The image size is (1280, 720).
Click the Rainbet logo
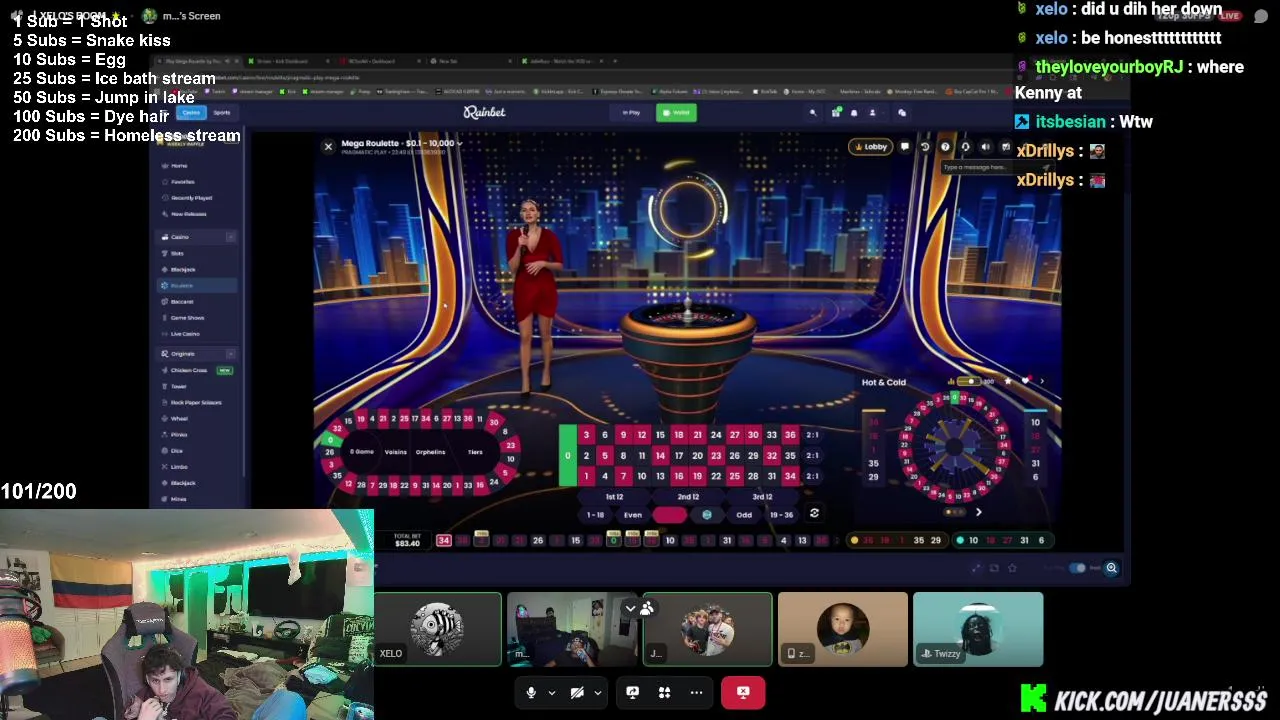[x=484, y=112]
